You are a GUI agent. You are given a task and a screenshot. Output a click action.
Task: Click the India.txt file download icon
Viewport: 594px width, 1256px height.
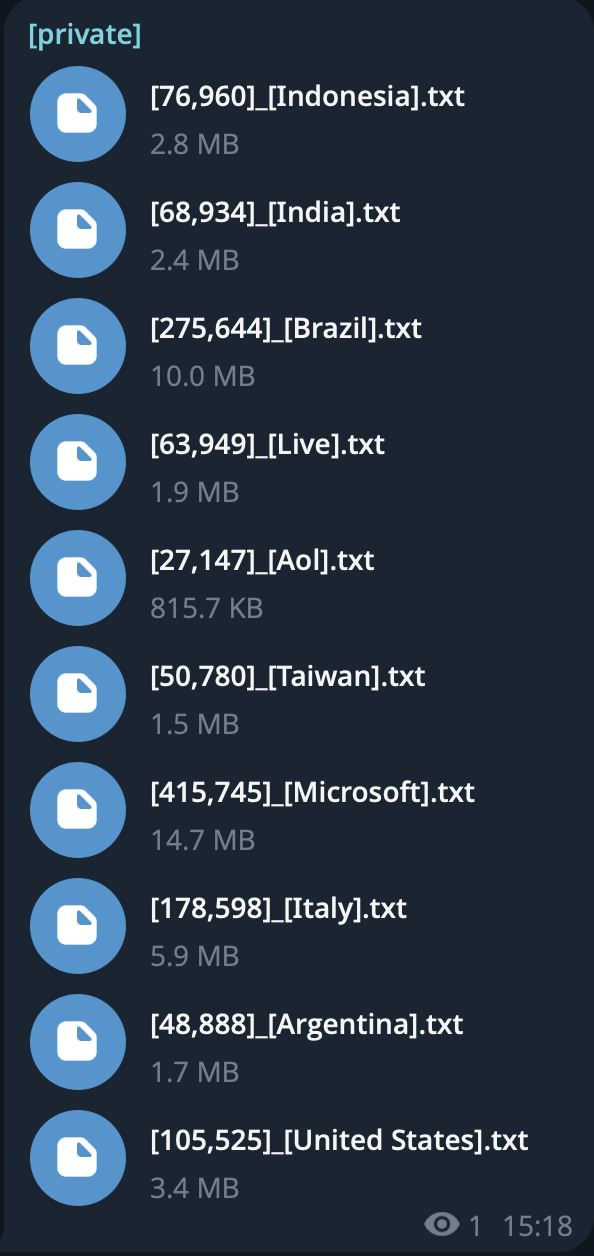tap(78, 230)
